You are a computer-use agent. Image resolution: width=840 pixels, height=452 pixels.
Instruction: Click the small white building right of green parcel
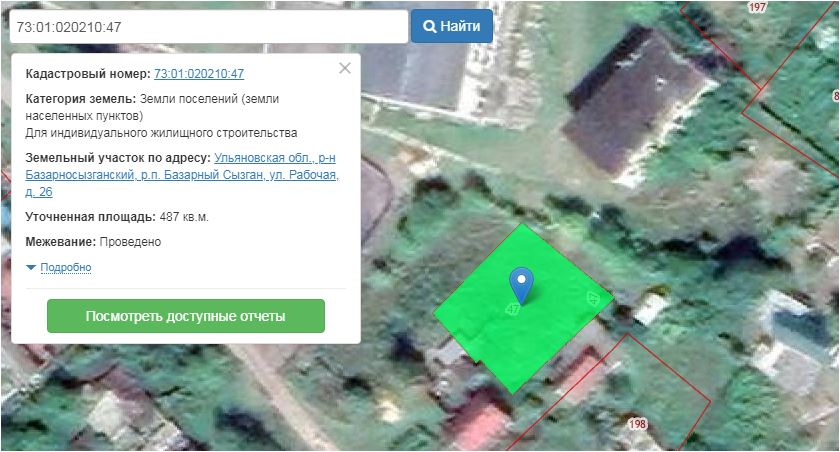coord(649,307)
